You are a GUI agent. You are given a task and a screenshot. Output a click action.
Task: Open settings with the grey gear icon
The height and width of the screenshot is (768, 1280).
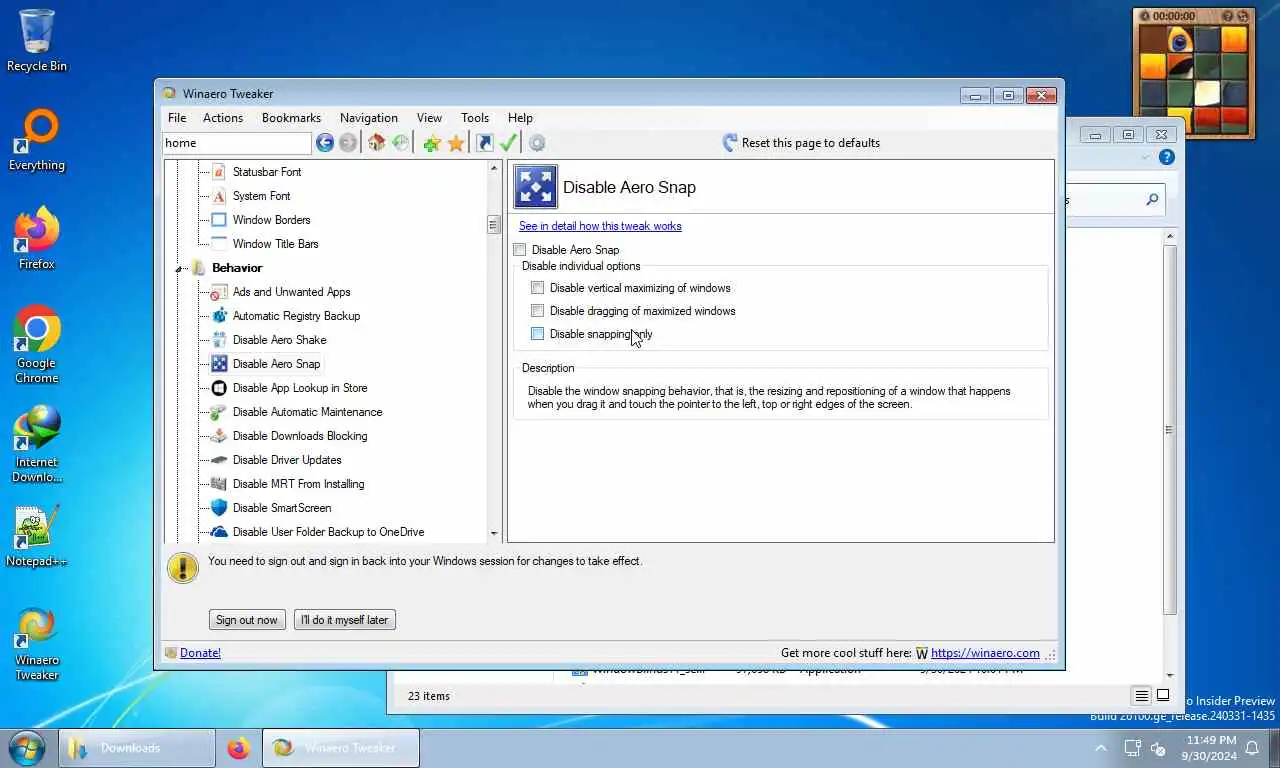tap(537, 143)
